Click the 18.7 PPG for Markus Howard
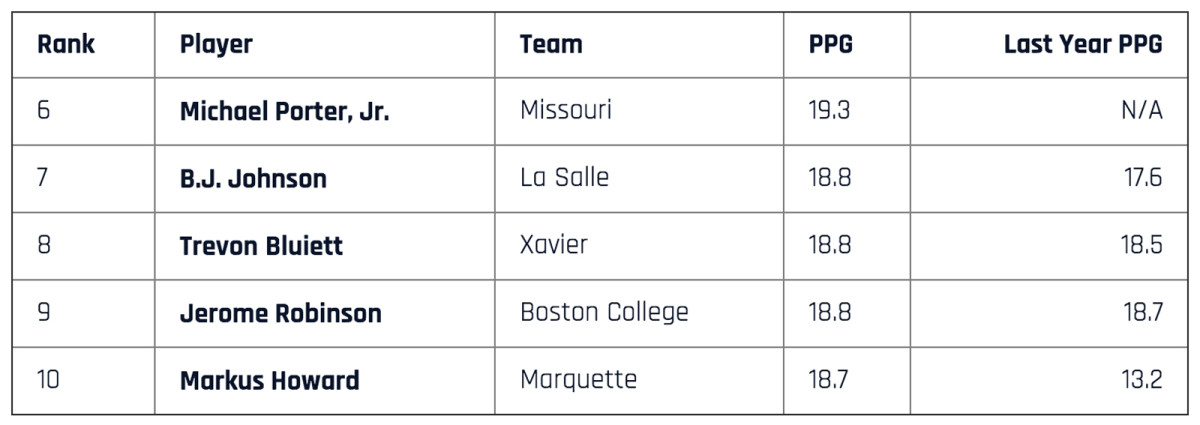The width and height of the screenshot is (1200, 425). pos(829,379)
